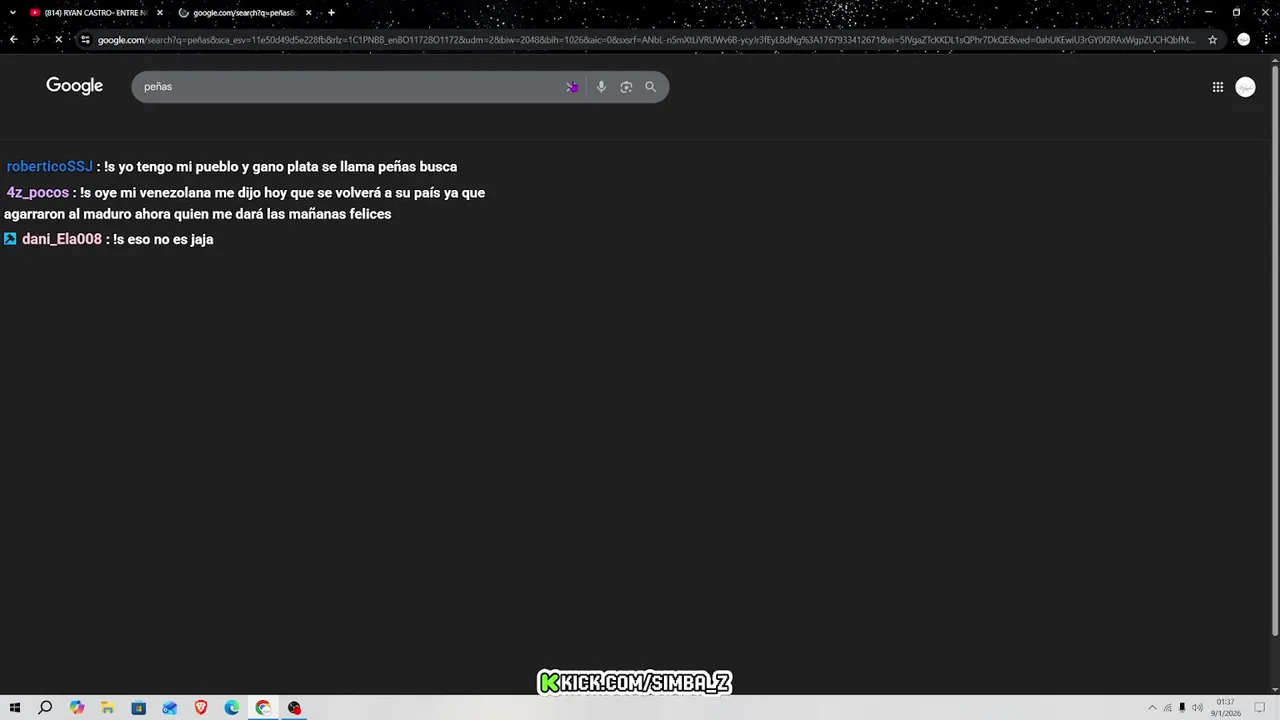Open the recording app taskbar icon
Viewport: 1280px width, 720px height.
294,708
